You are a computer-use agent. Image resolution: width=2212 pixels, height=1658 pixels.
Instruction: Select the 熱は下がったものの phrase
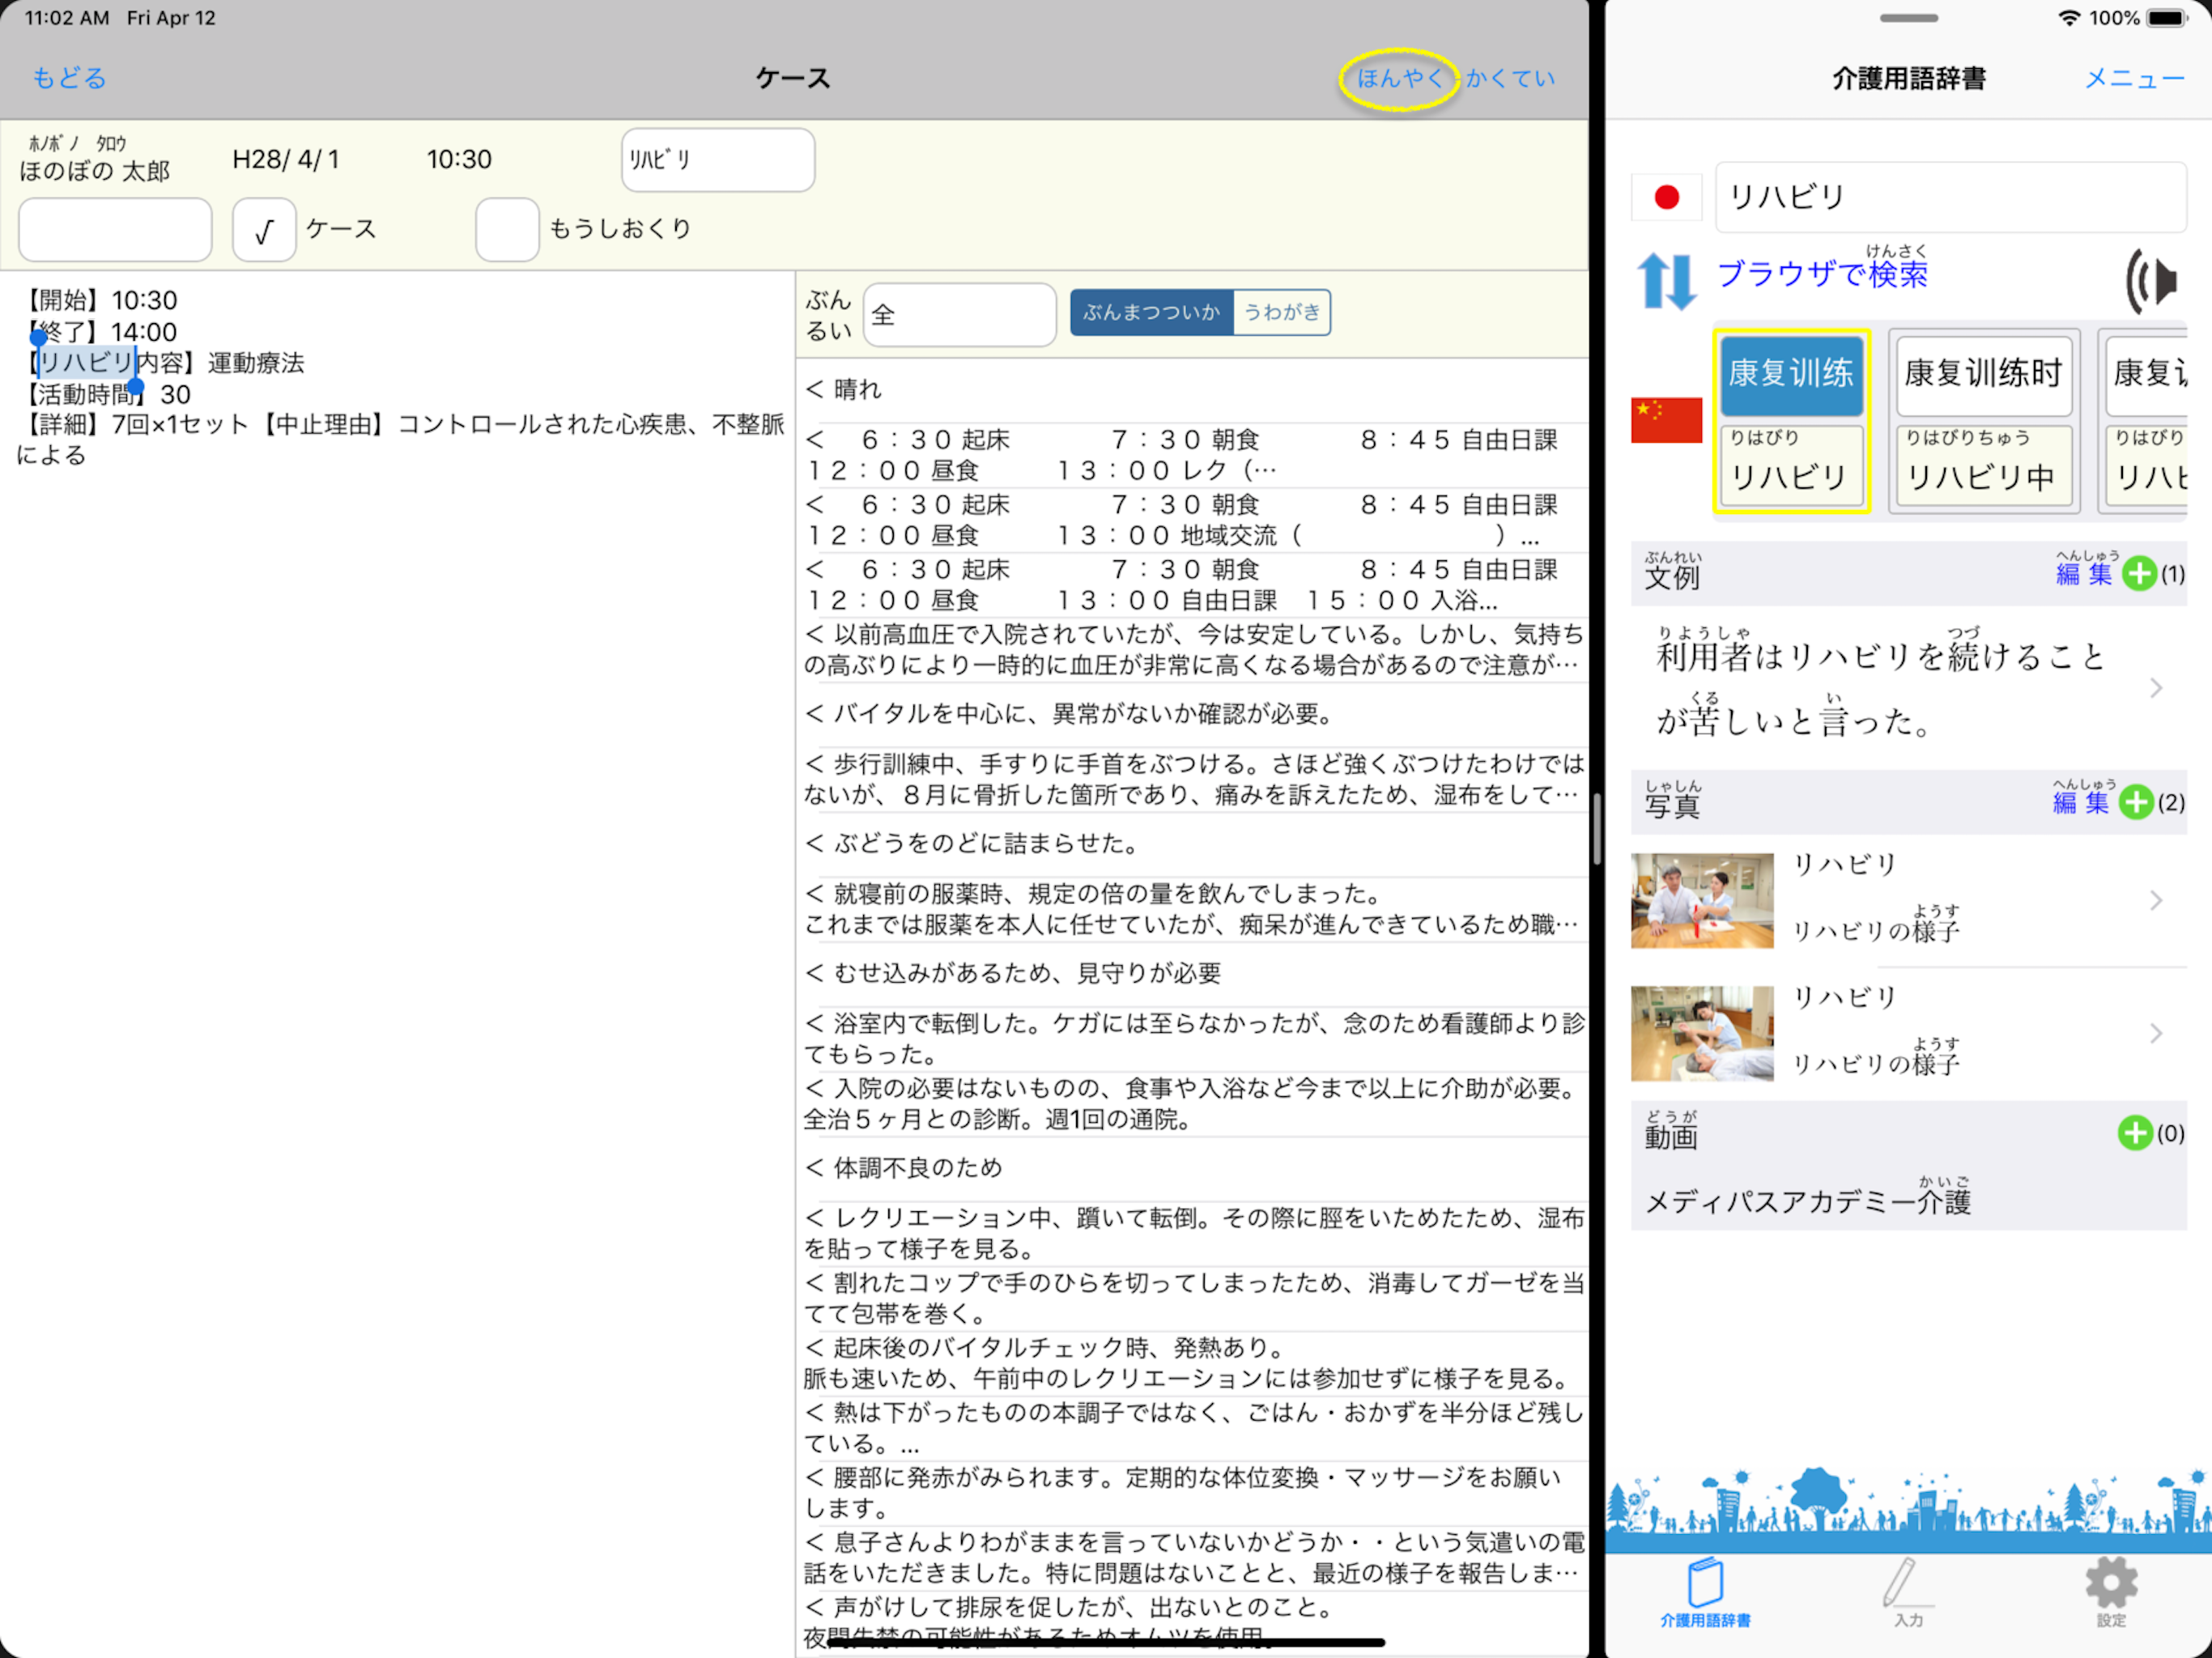tap(1192, 1428)
